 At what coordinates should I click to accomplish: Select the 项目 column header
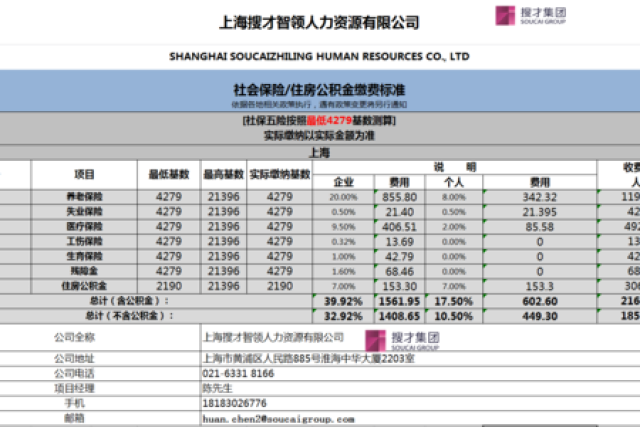point(84,175)
